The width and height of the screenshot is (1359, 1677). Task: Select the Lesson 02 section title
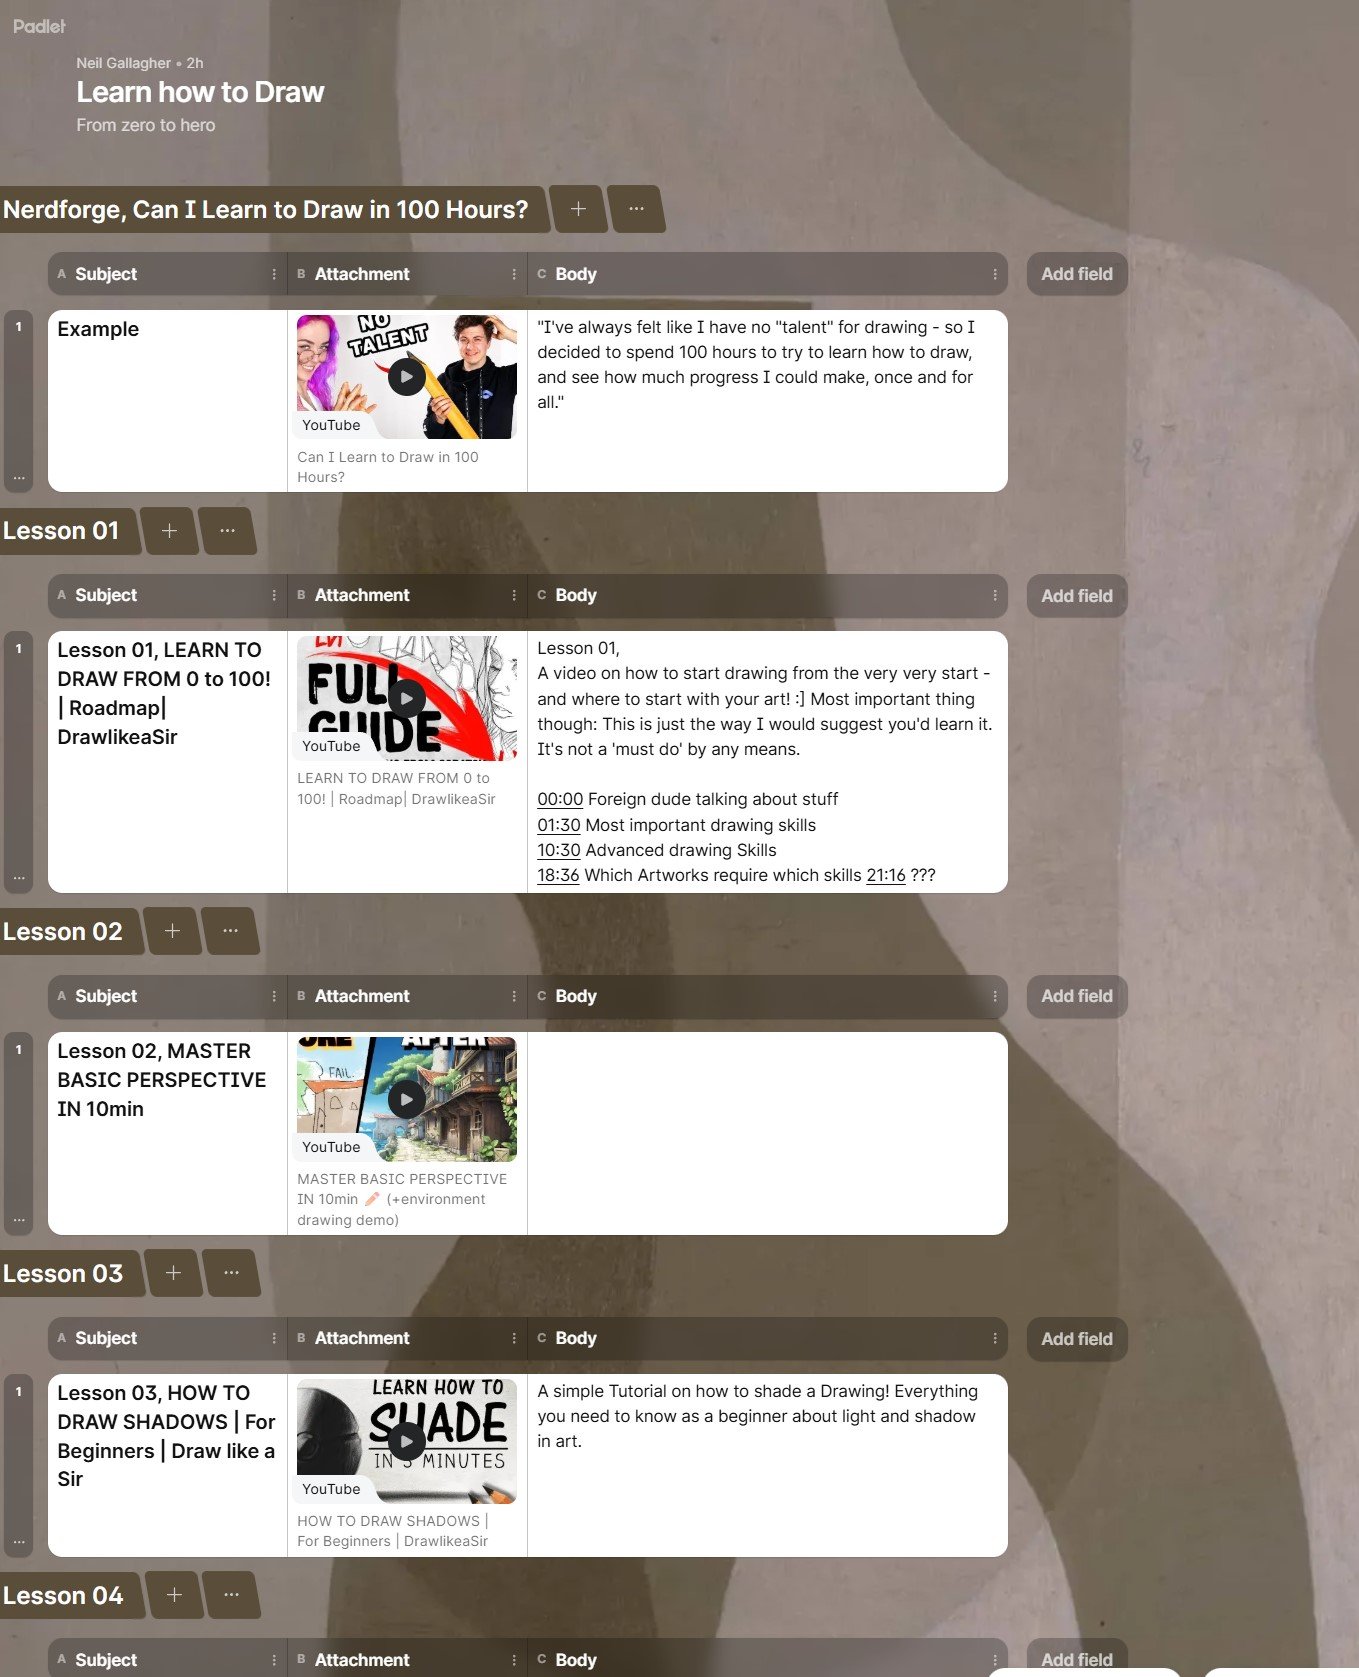[x=63, y=932]
